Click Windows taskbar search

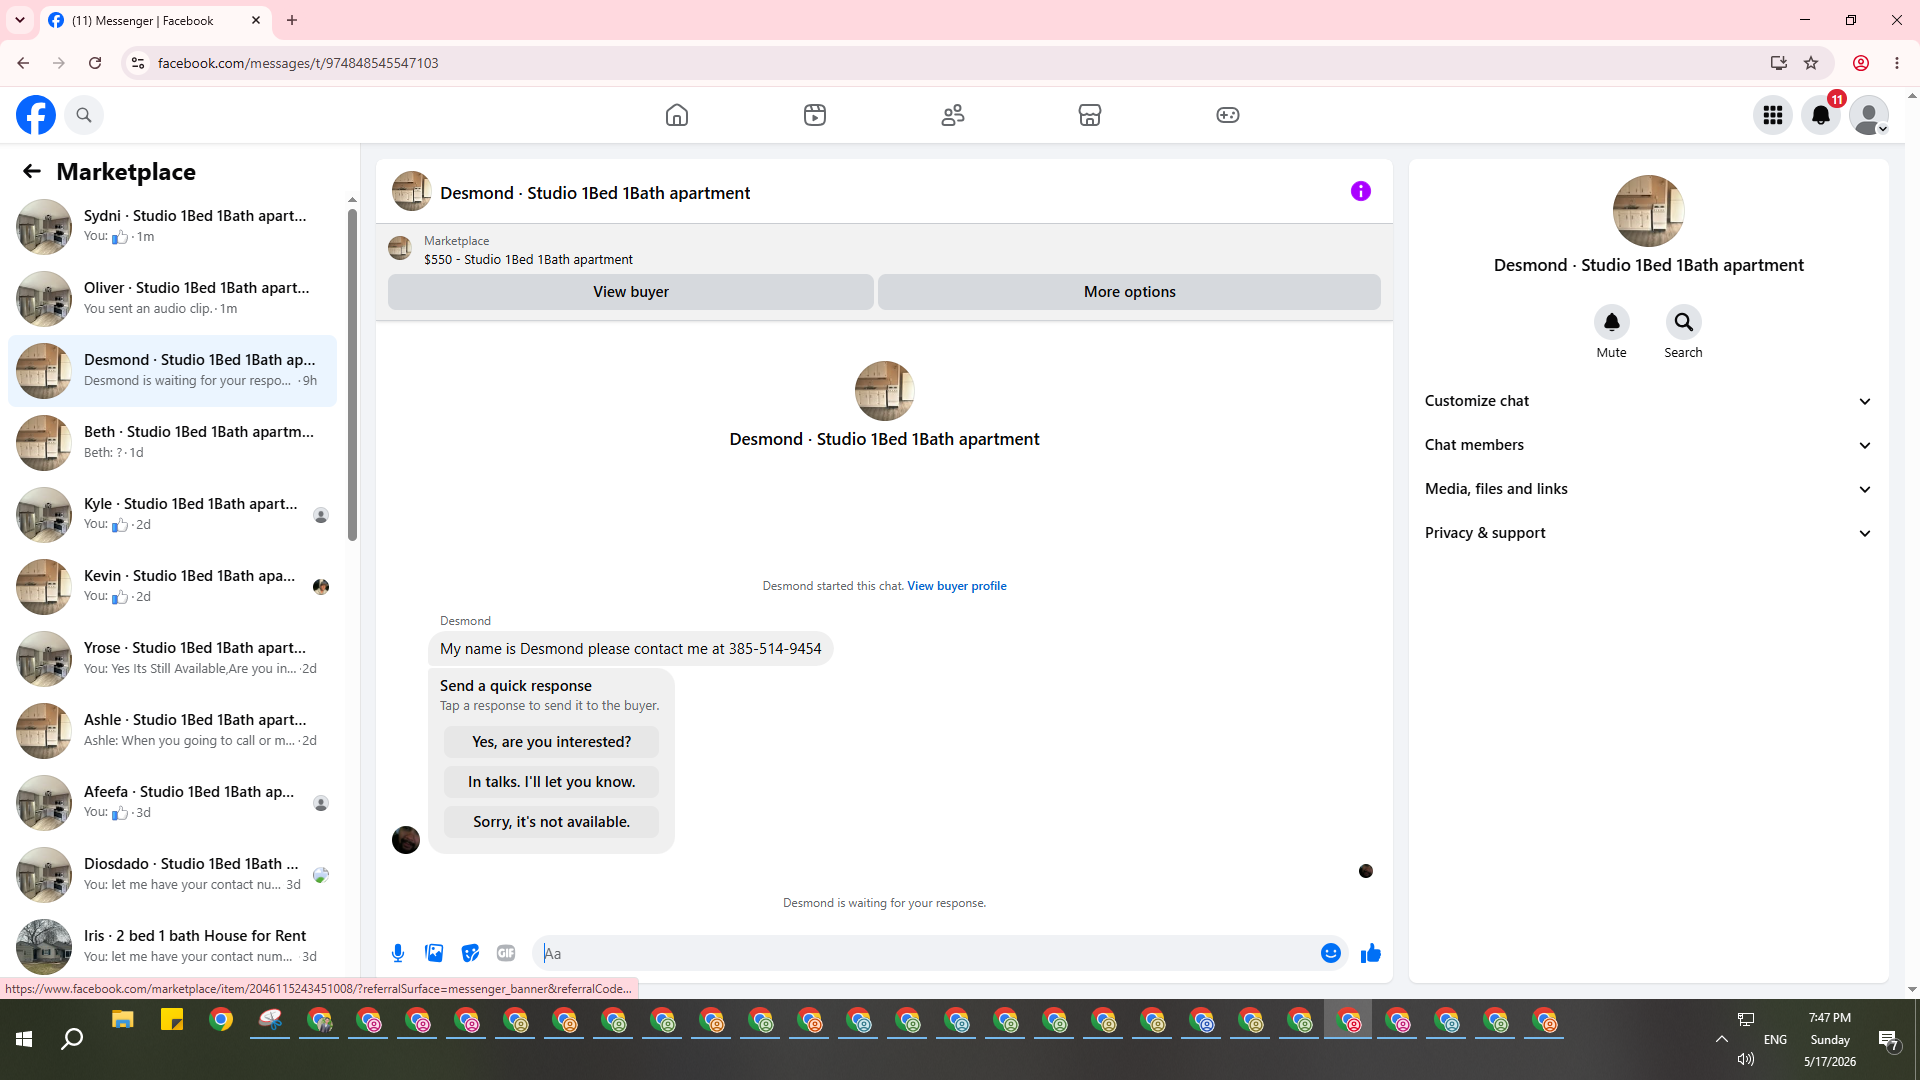tap(72, 1040)
